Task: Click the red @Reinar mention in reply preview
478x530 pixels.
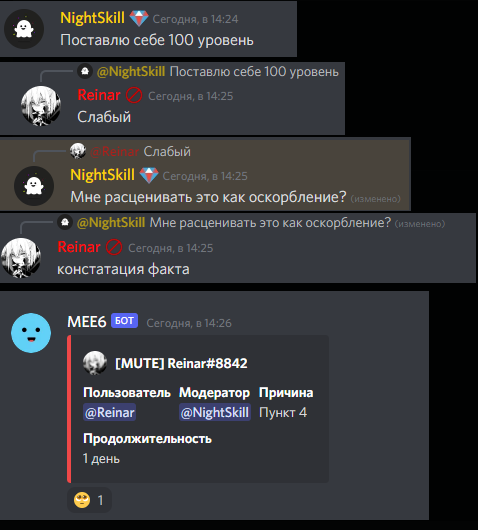Action: pyautogui.click(x=115, y=152)
